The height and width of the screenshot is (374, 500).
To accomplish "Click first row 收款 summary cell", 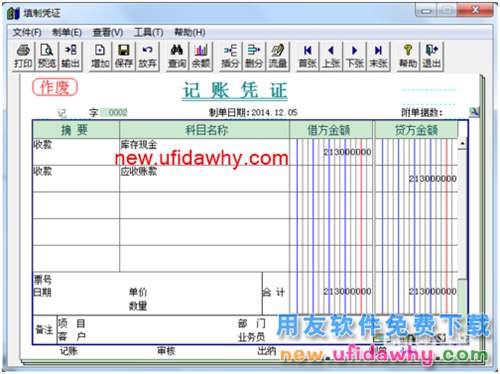I will pyautogui.click(x=76, y=152).
